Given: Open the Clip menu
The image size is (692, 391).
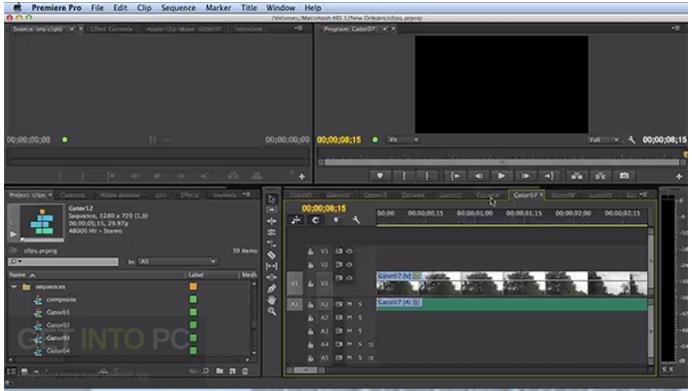Looking at the screenshot, I should [144, 8].
